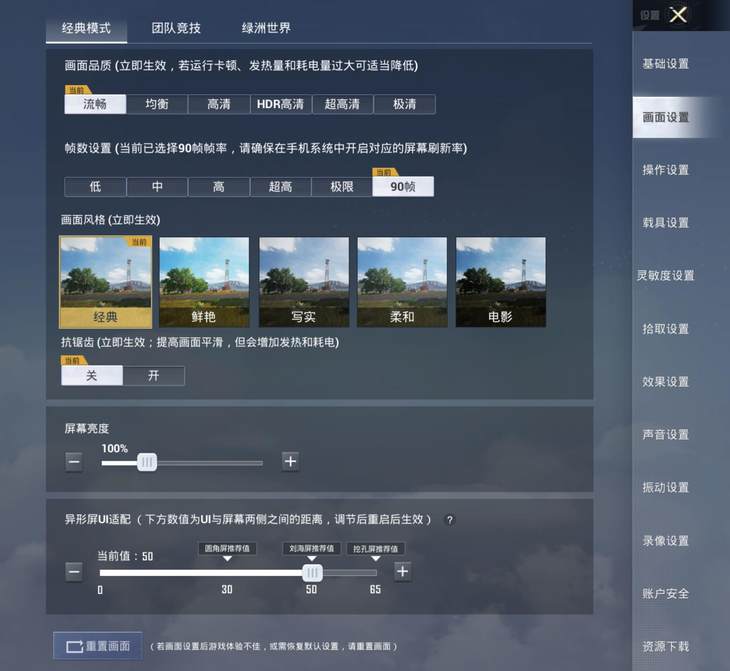Turn anti-aliasing on with 开

[x=154, y=375]
